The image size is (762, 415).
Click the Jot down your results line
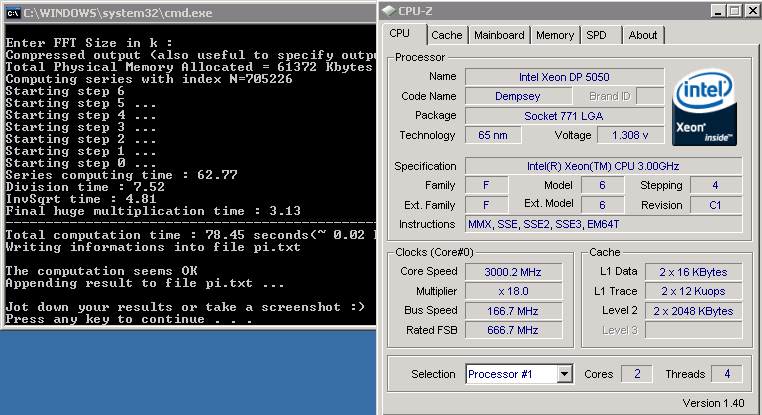click(185, 307)
